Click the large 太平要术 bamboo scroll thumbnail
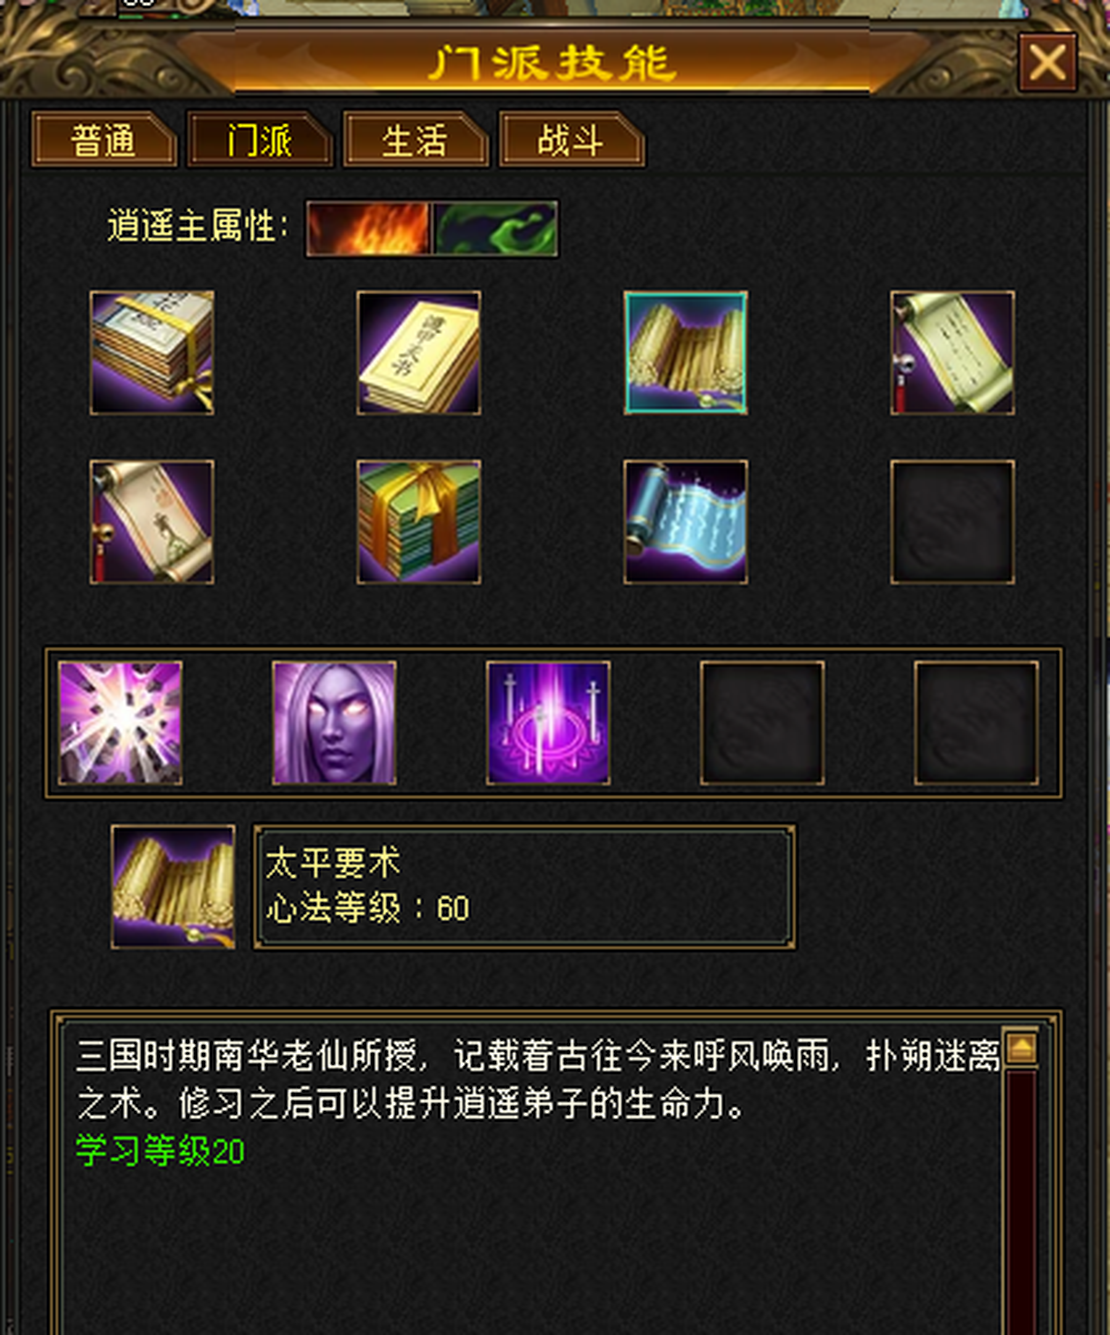 (173, 887)
